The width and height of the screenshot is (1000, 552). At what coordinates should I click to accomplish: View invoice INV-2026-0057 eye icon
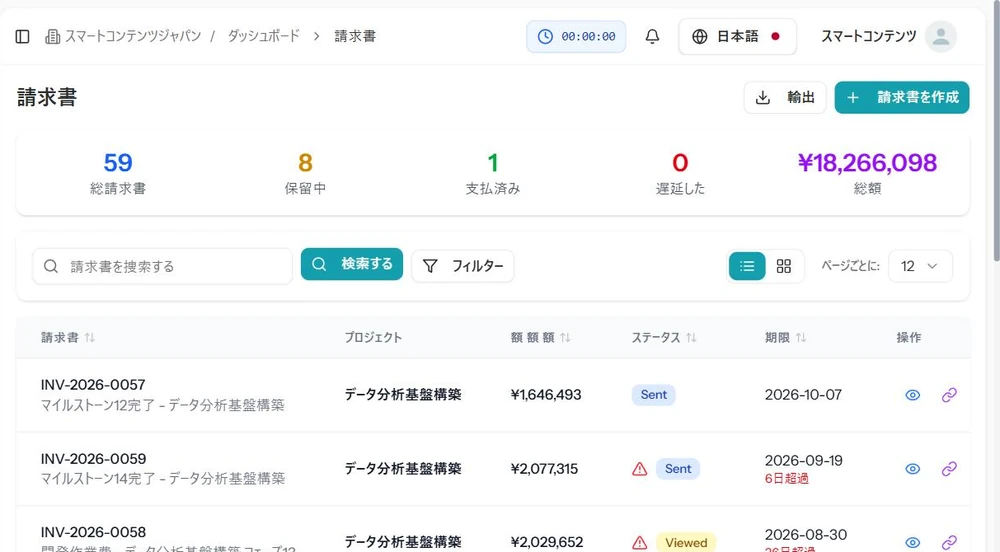913,395
